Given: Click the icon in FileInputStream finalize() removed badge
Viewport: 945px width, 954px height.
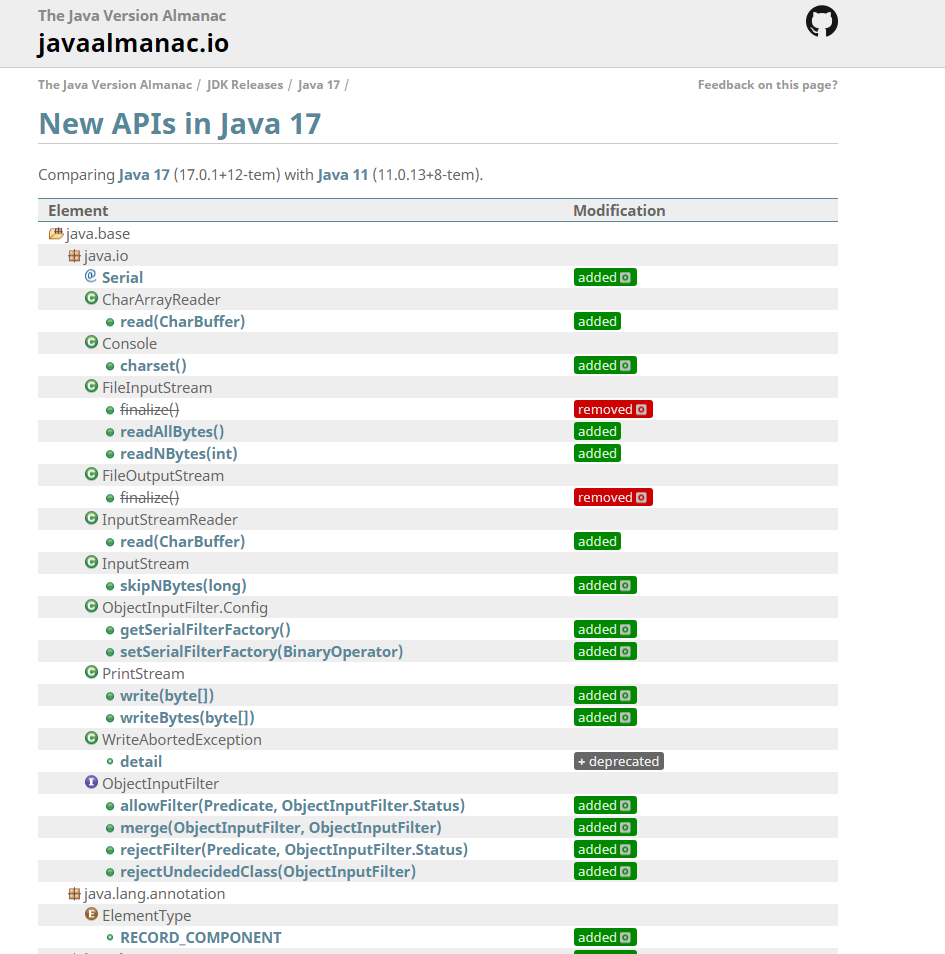Looking at the screenshot, I should click(641, 409).
